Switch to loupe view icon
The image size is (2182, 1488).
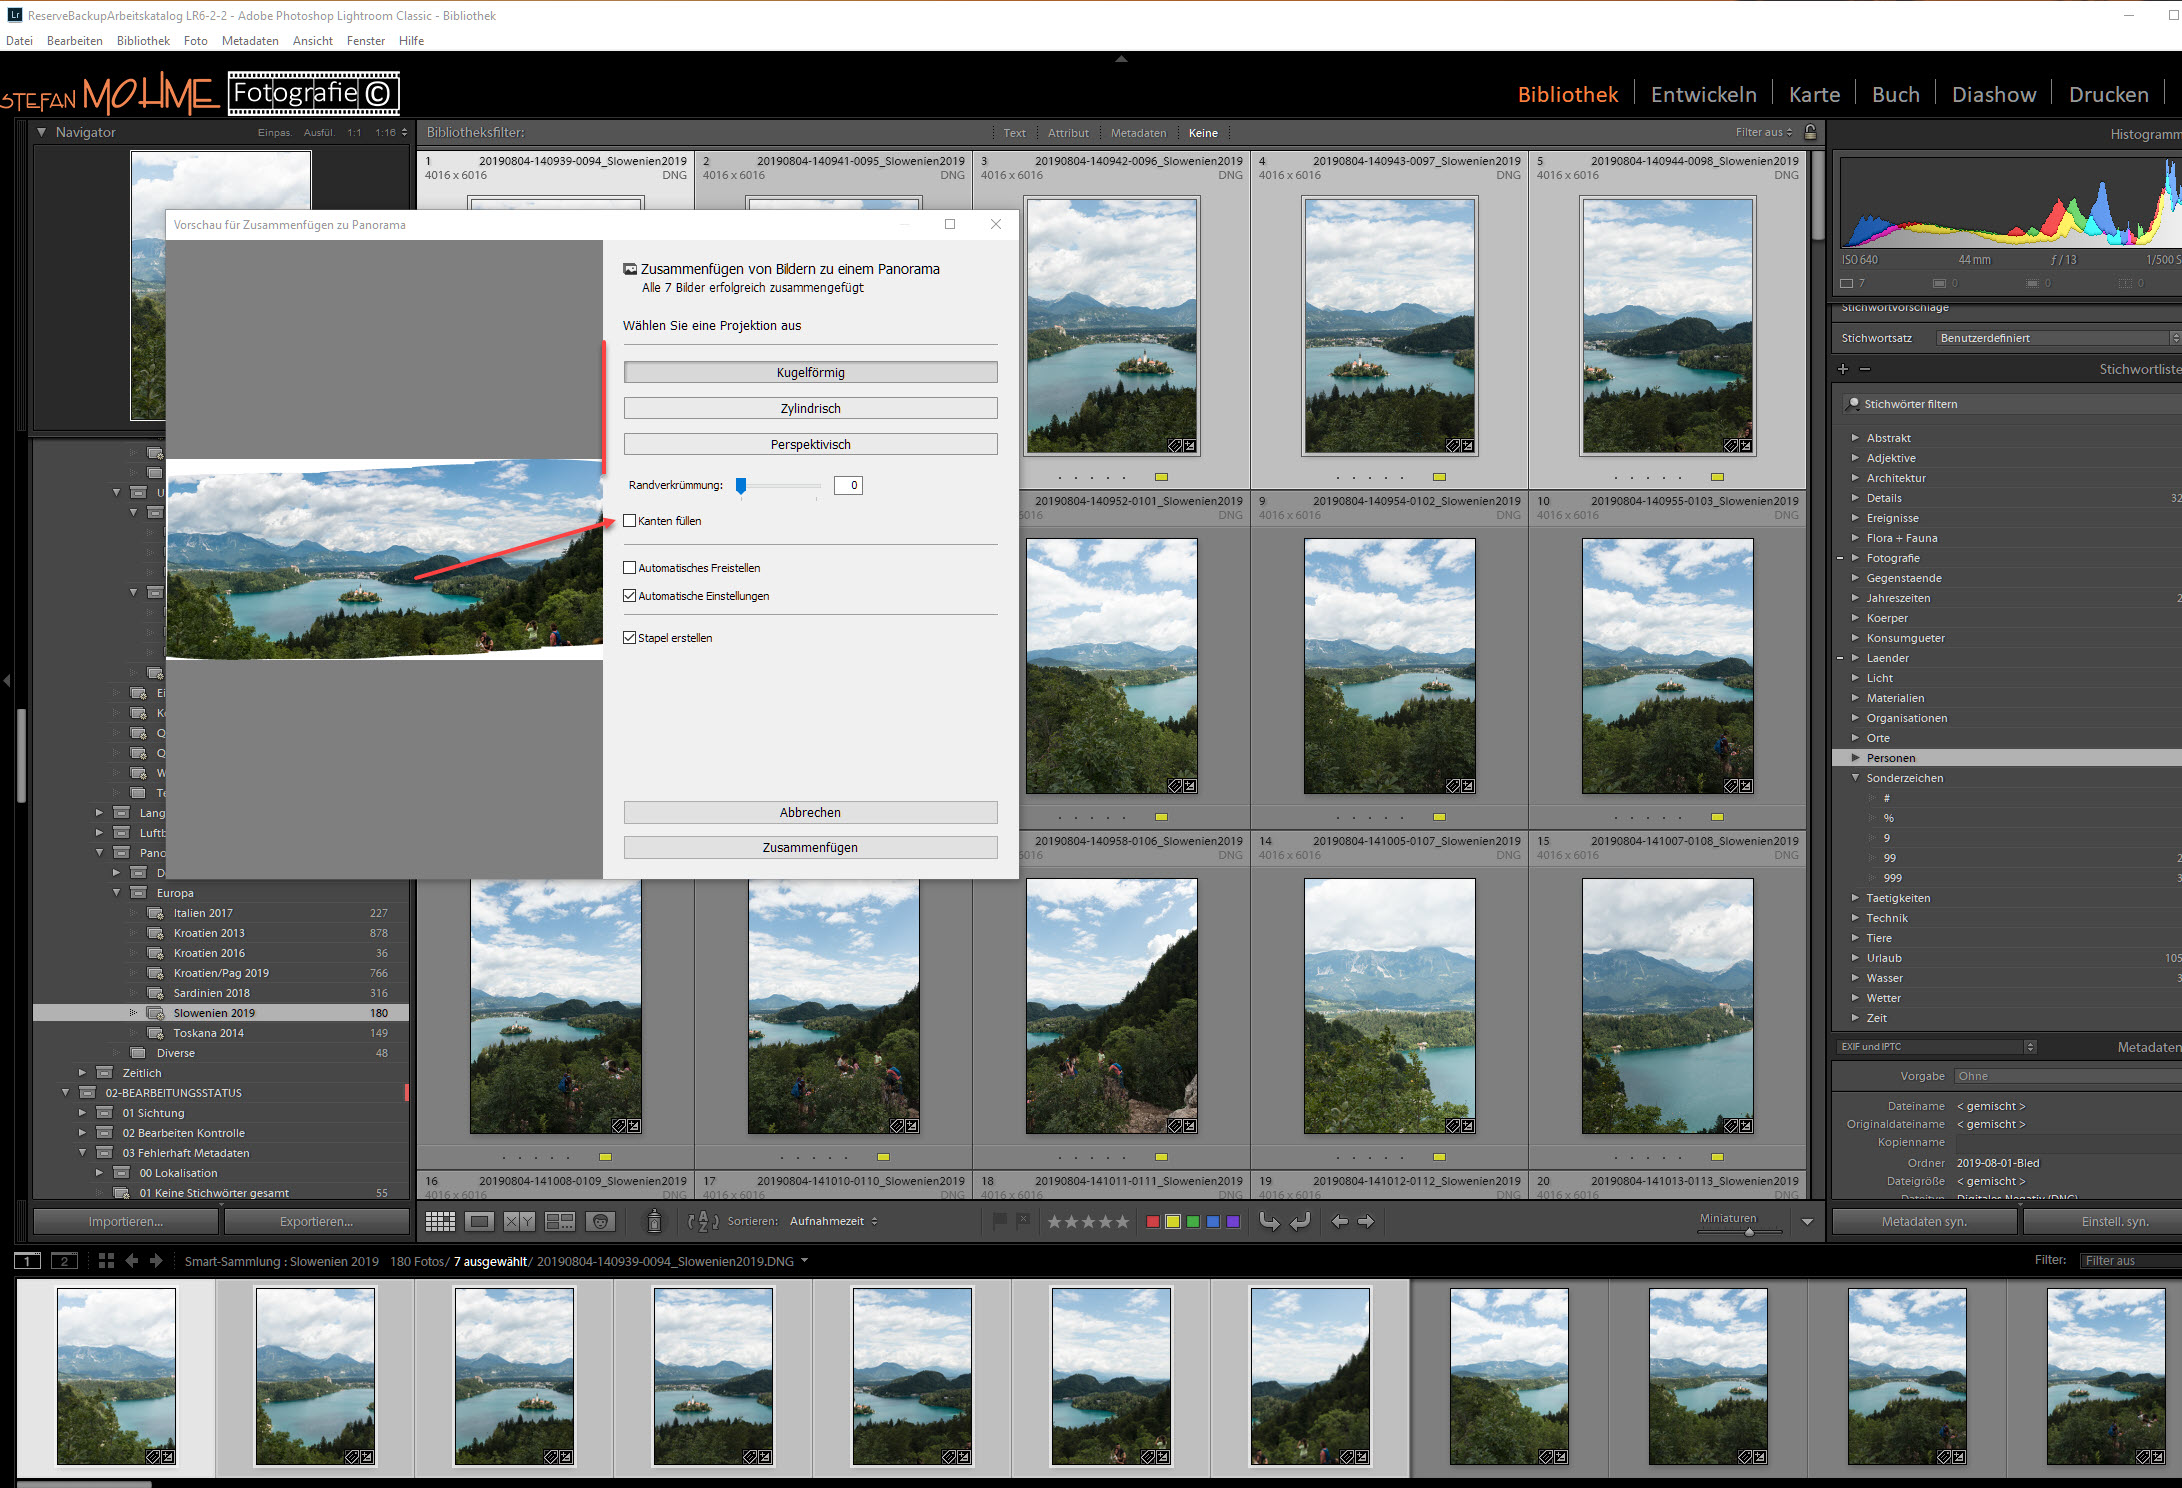click(480, 1221)
